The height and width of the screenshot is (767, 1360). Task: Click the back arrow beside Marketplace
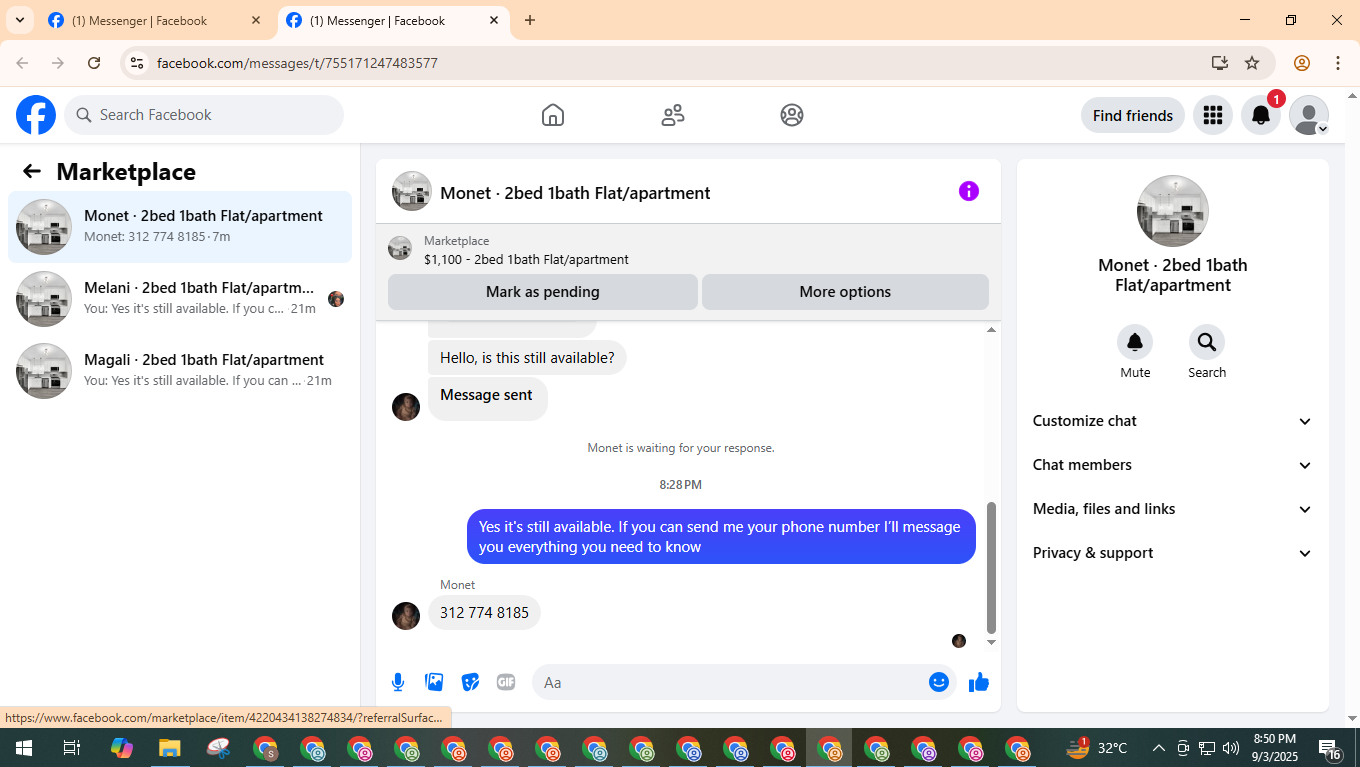tap(32, 171)
